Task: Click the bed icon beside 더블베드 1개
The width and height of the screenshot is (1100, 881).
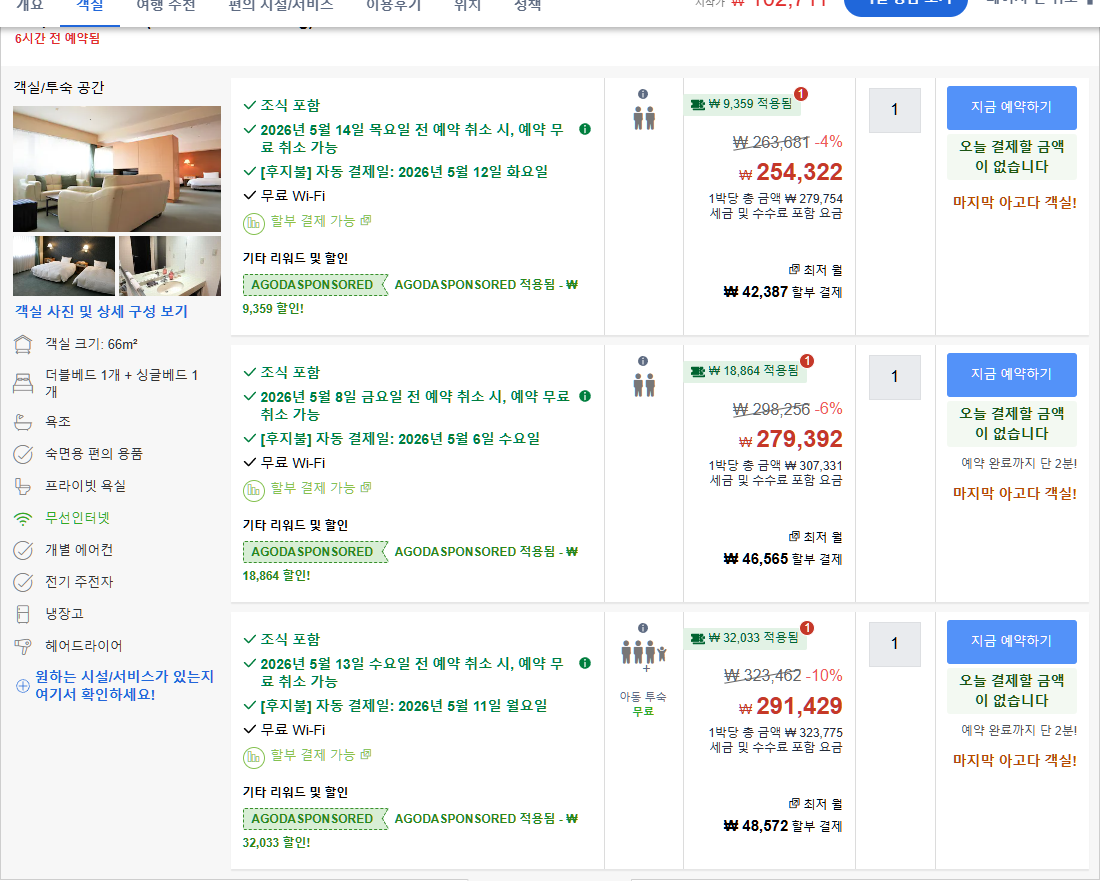Action: click(x=23, y=383)
